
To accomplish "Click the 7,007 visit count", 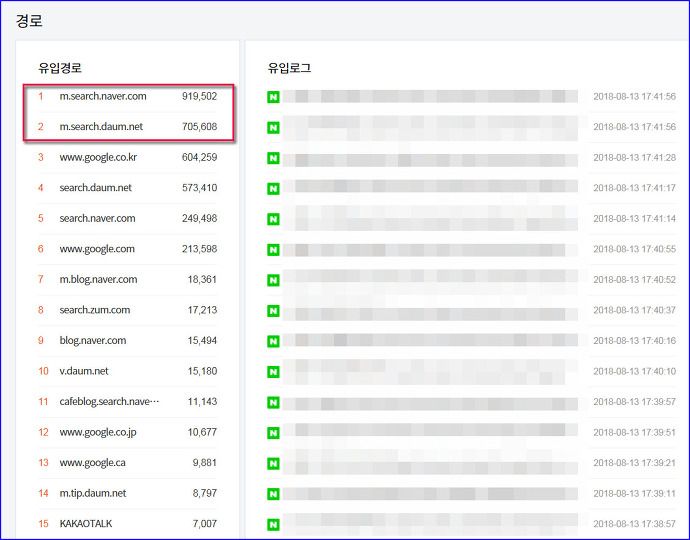I will (205, 524).
